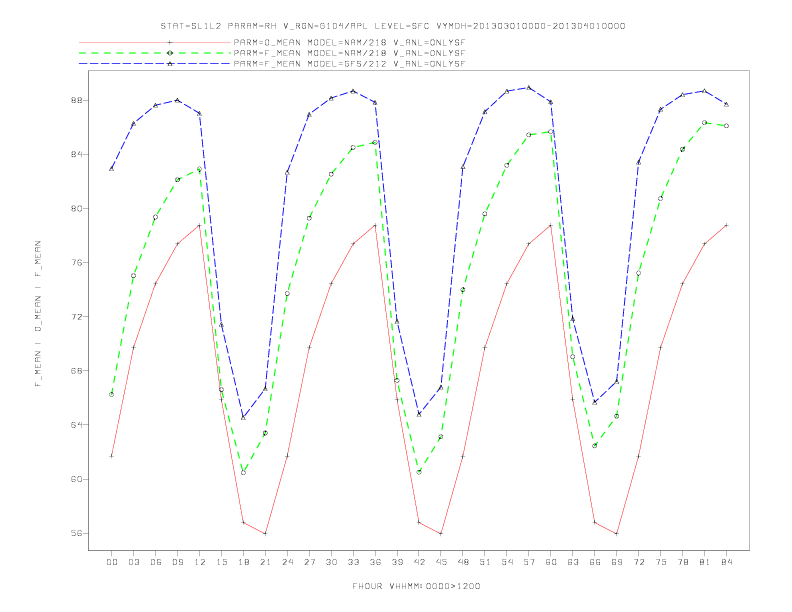Click x-axis tick label 36
The height and width of the screenshot is (612, 792).
tap(375, 562)
